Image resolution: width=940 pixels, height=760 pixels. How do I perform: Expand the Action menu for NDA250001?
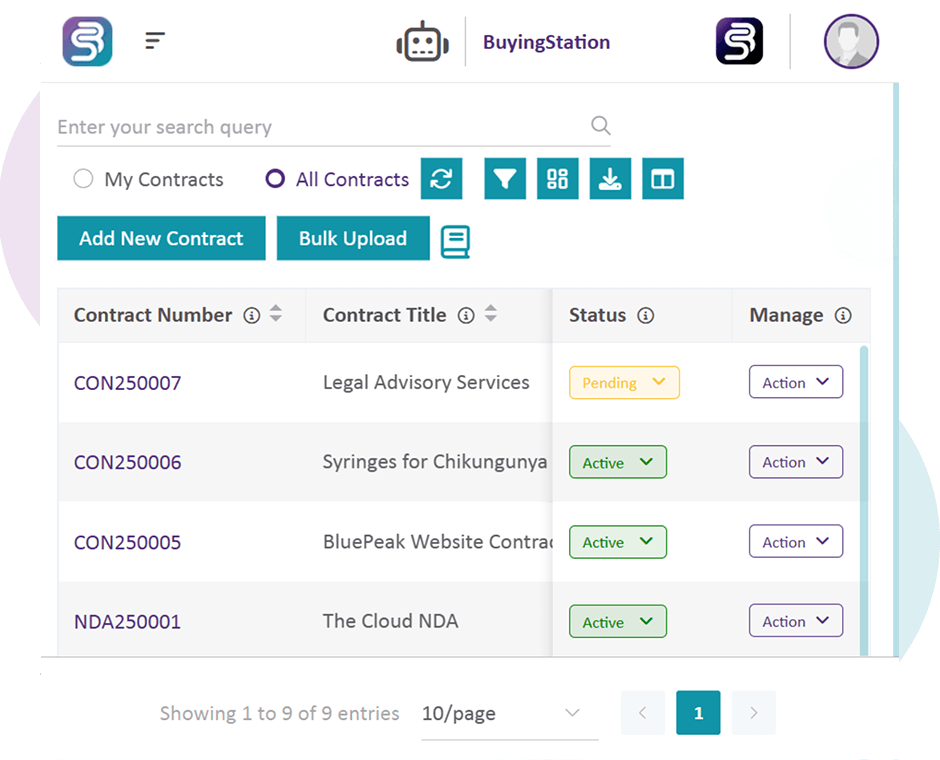(x=796, y=621)
